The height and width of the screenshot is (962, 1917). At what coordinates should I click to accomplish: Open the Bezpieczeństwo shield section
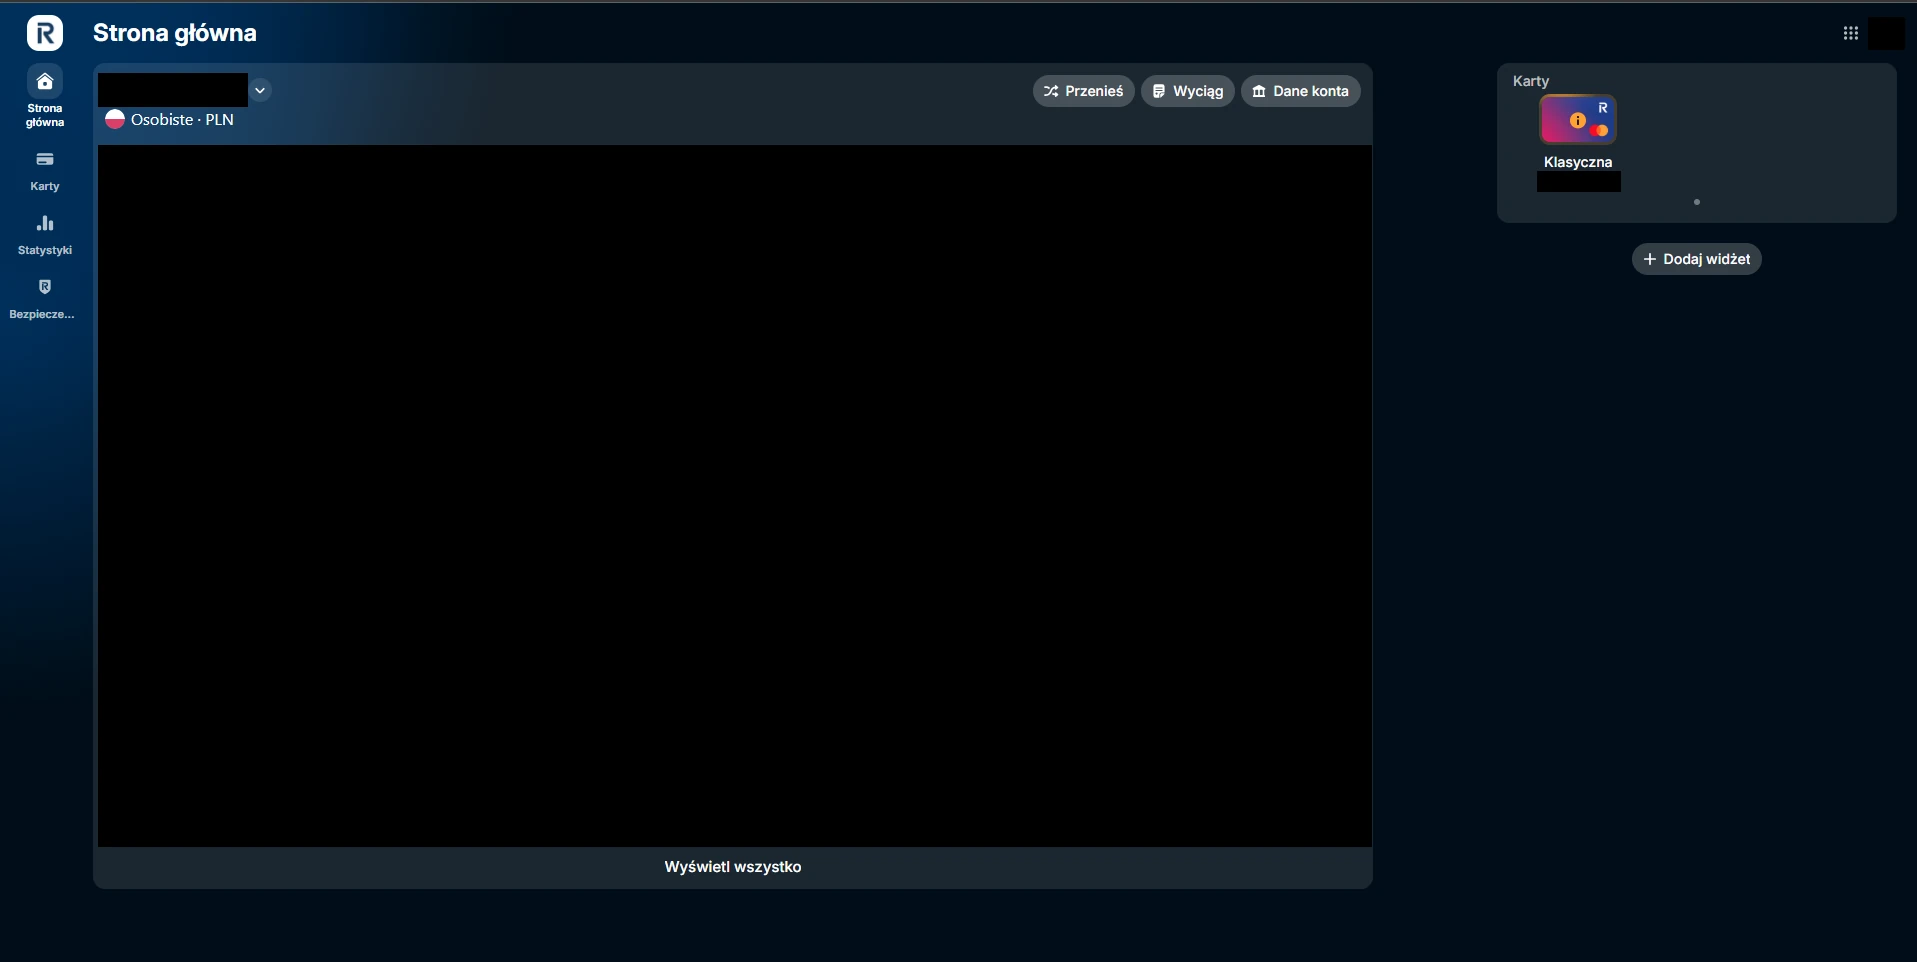[42, 299]
